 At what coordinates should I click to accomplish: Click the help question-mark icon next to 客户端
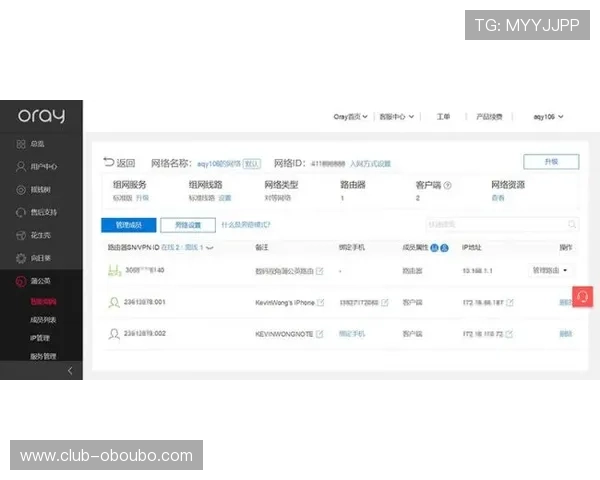tap(447, 185)
